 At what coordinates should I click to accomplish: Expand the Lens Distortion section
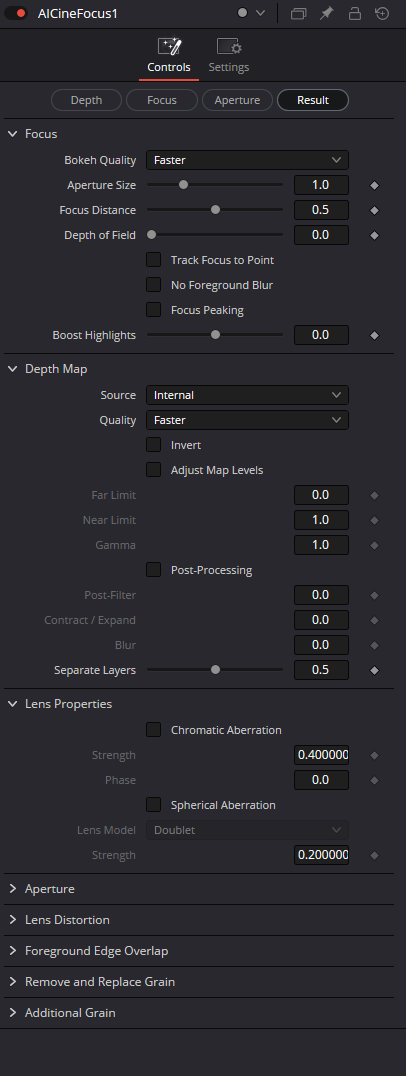pos(12,920)
